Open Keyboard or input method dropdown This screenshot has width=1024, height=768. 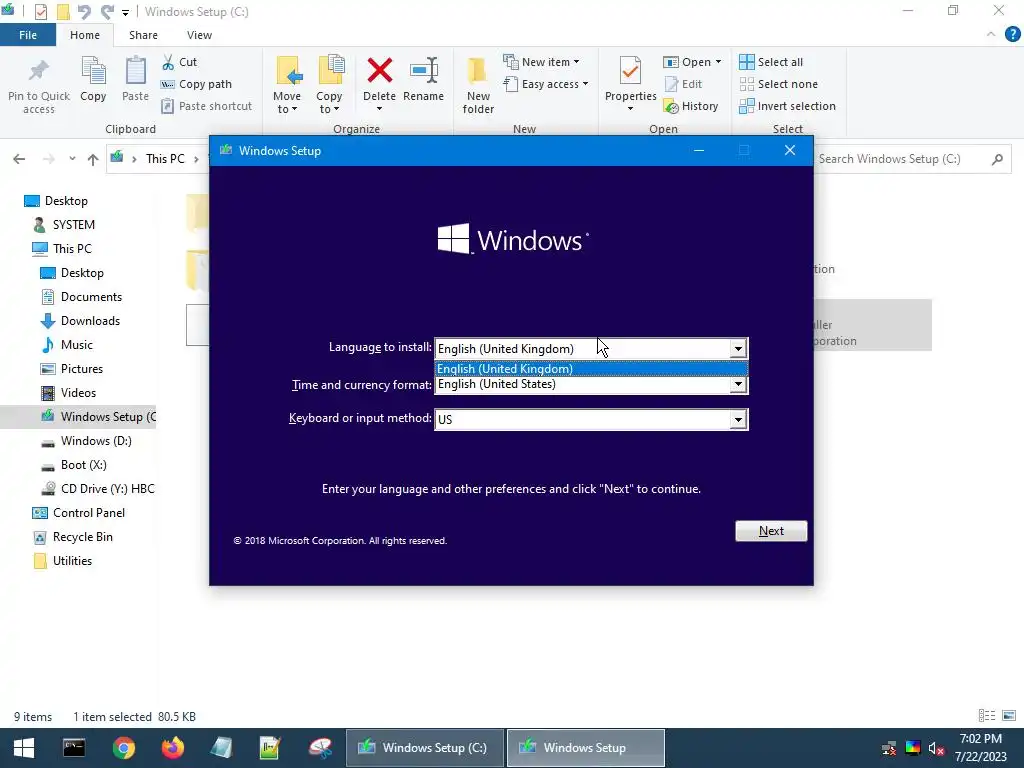point(738,419)
